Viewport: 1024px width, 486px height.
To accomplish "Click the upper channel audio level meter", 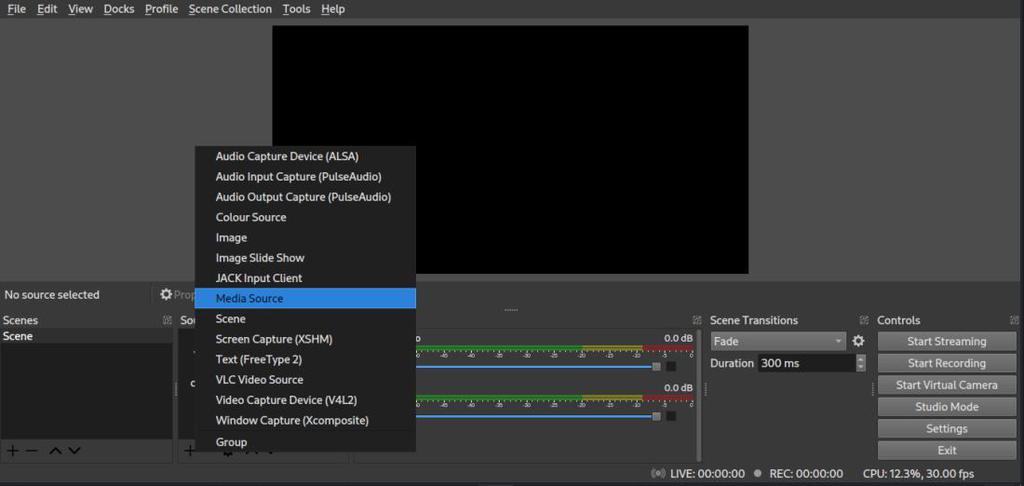I will click(x=554, y=349).
